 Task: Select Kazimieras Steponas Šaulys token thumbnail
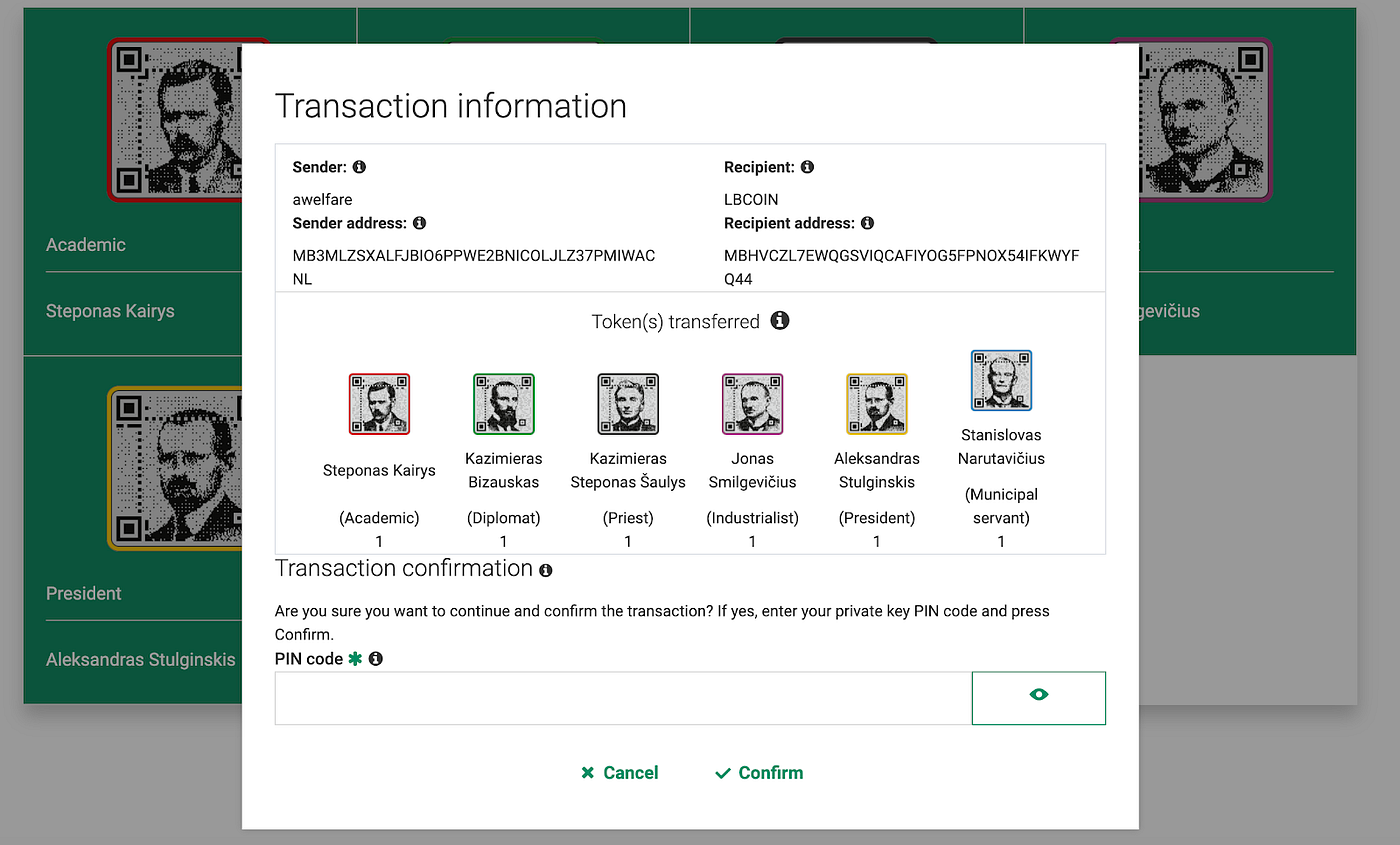pyautogui.click(x=628, y=404)
